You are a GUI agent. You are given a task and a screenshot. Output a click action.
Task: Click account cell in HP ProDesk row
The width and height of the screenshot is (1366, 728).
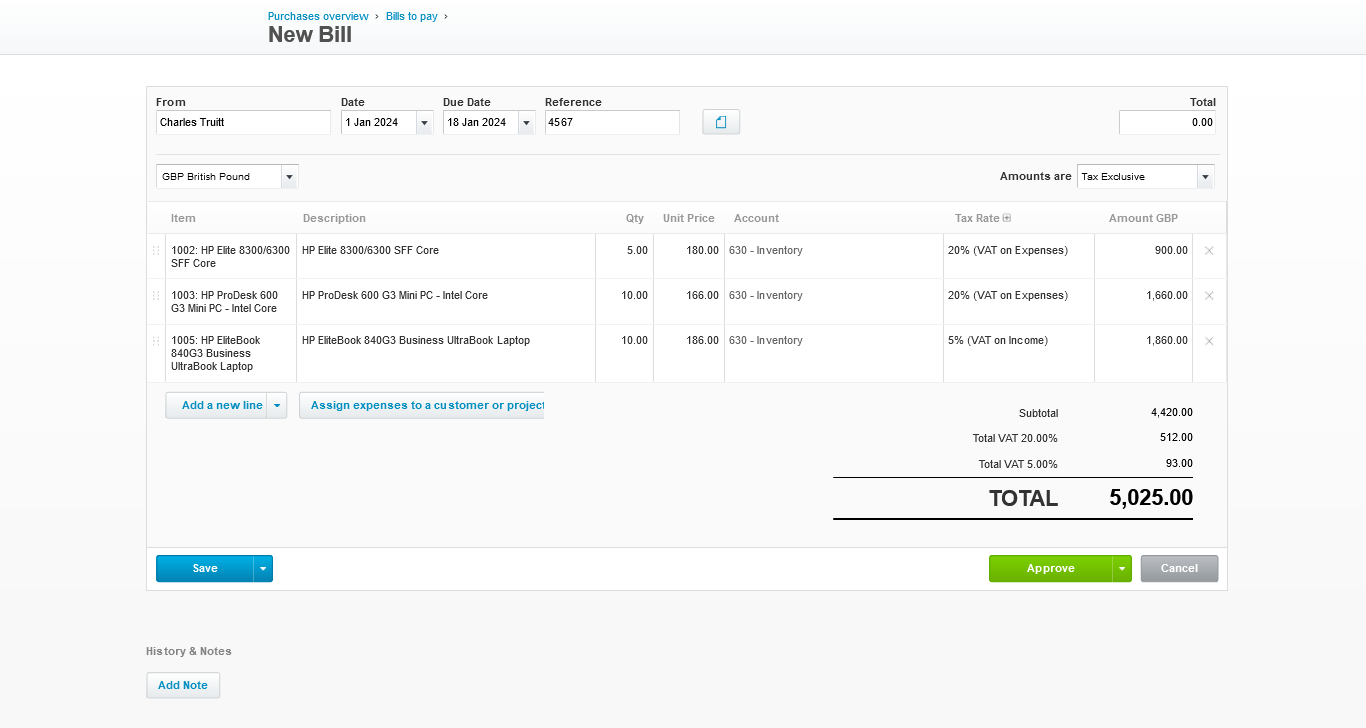(834, 302)
